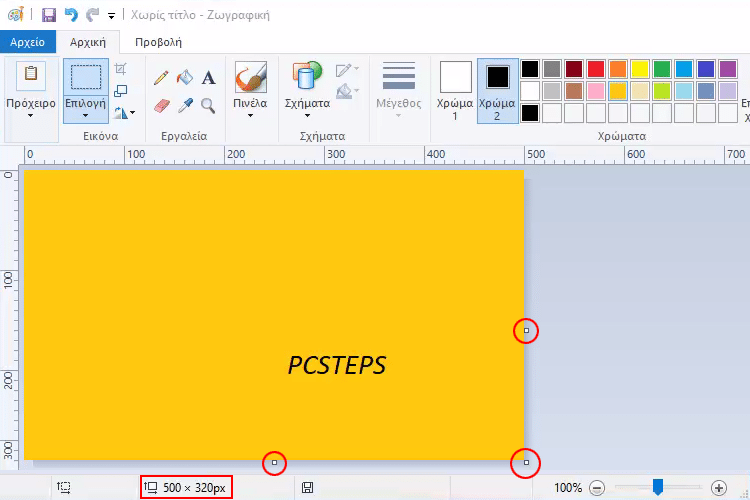This screenshot has height=500, width=750.
Task: Open the Rotate or flip dropdown
Action: (x=124, y=113)
